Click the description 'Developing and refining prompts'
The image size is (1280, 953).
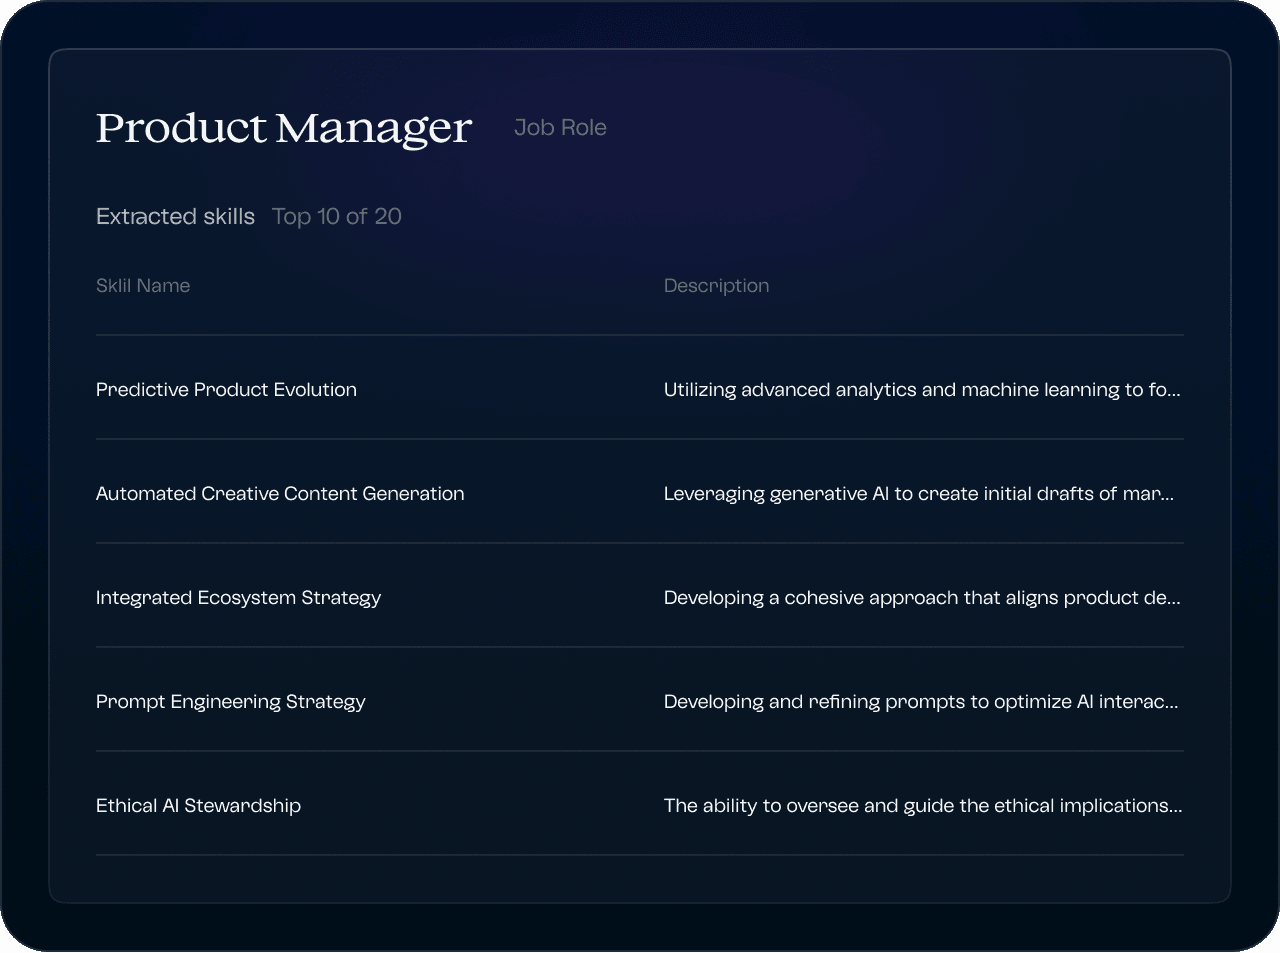(921, 702)
